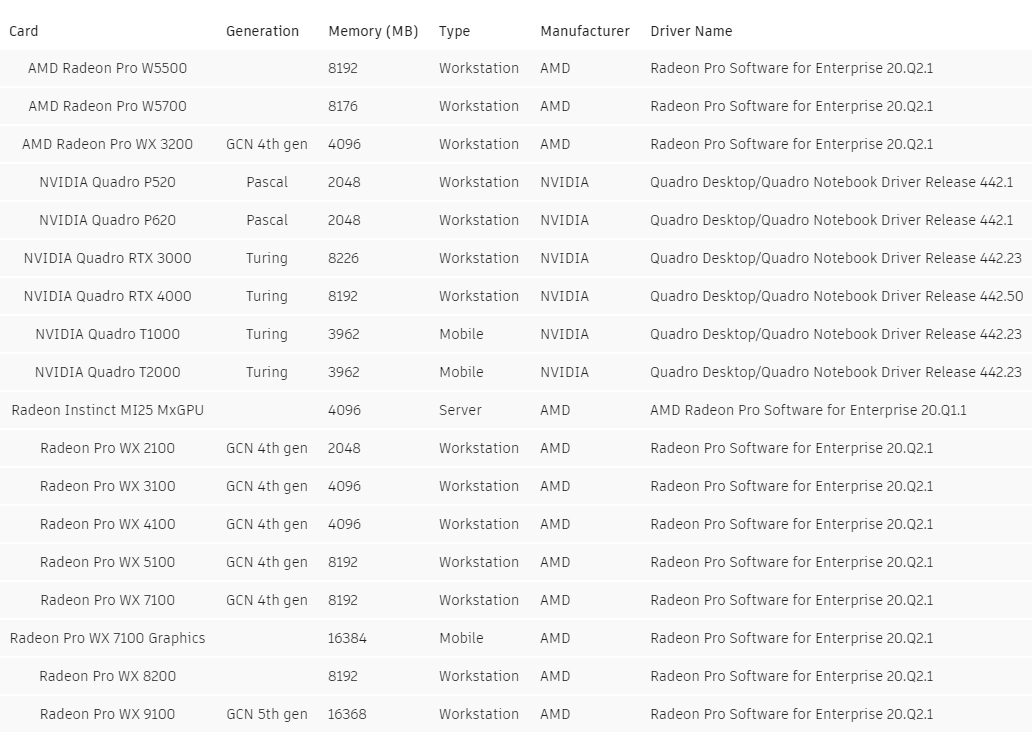Click the Turing generation for Quadro RTX 4000

coord(267,296)
